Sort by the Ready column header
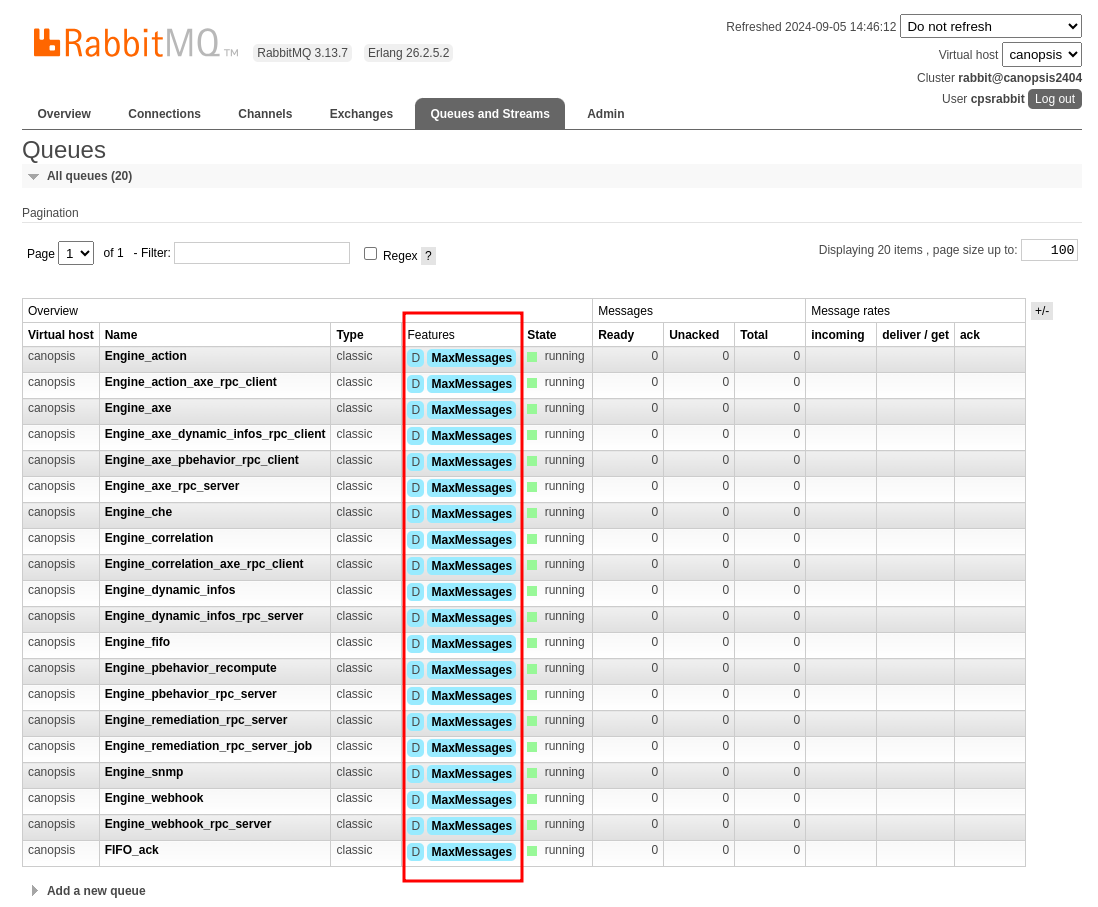 (616, 335)
